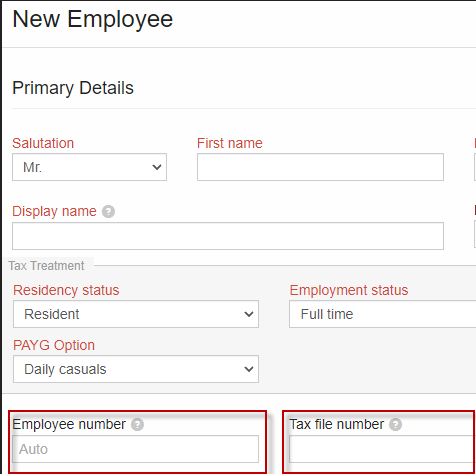Open the Salutation dropdown showing Mr.
Viewport: 476px width, 474px height.
click(x=89, y=167)
